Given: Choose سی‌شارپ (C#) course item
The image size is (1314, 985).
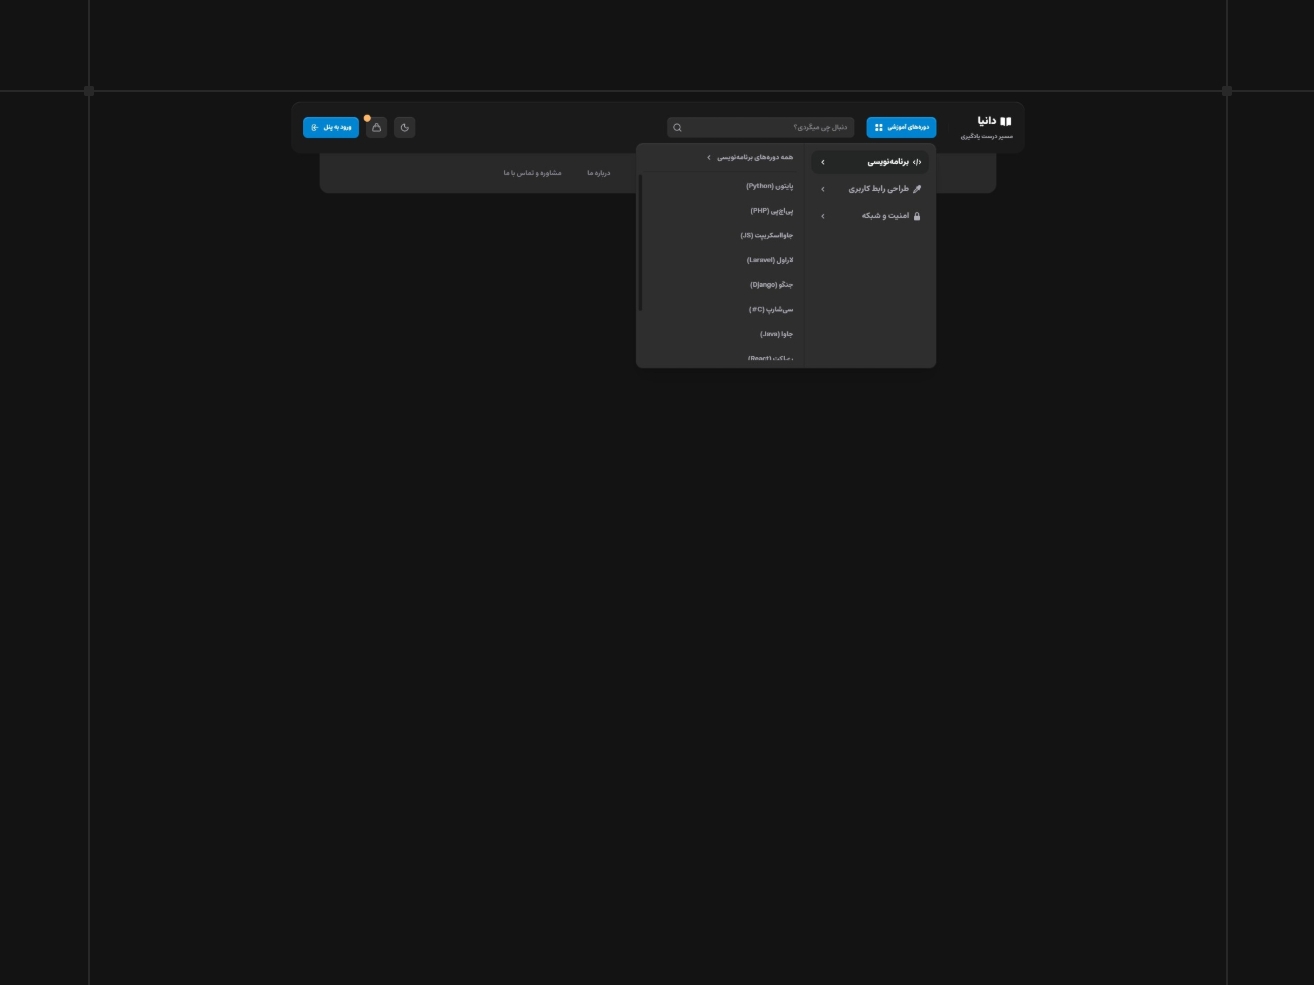Looking at the screenshot, I should (x=770, y=309).
